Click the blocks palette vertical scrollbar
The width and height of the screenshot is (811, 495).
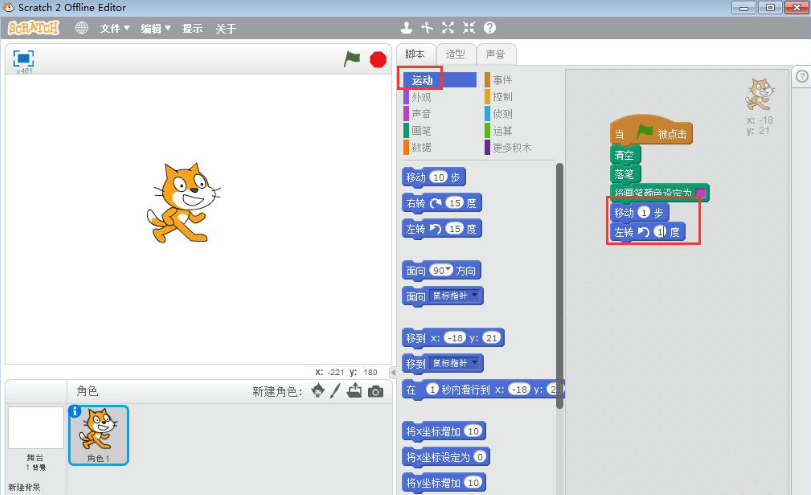click(x=559, y=286)
